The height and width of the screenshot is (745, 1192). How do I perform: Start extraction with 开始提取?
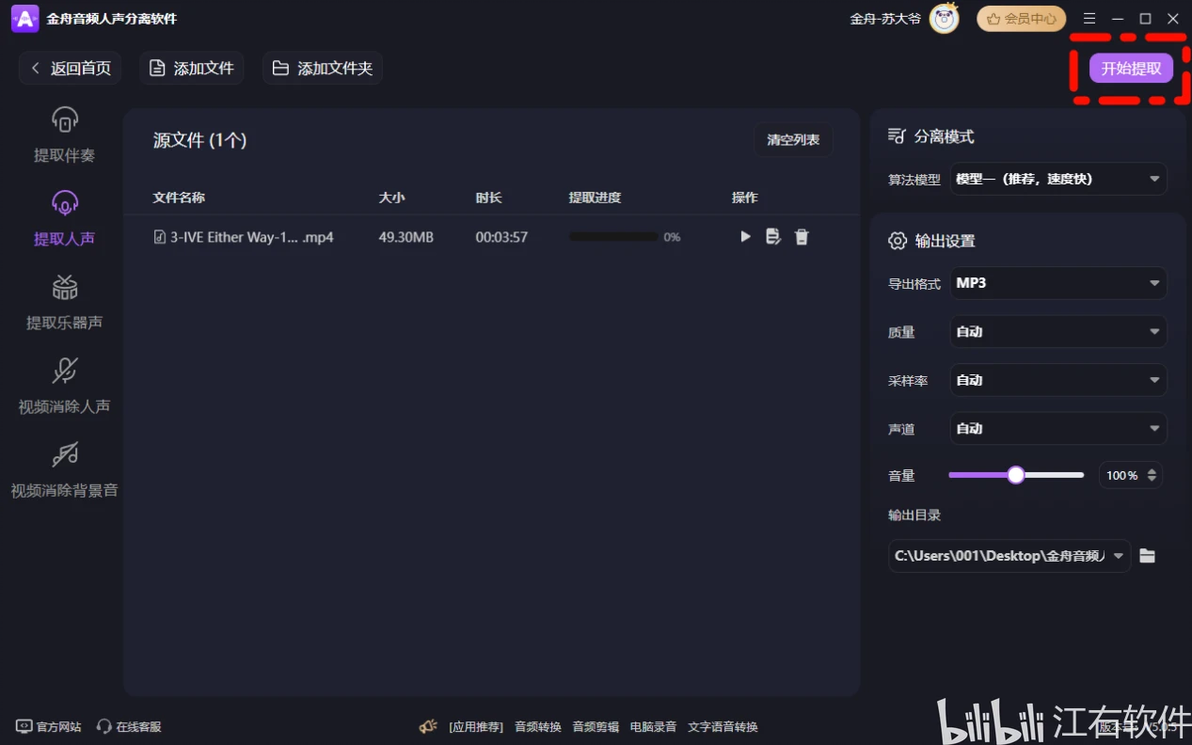point(1130,68)
